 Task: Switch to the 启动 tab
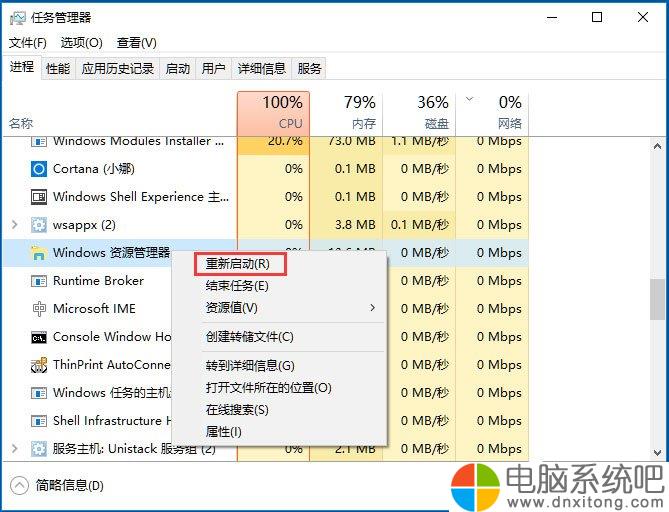[x=177, y=68]
